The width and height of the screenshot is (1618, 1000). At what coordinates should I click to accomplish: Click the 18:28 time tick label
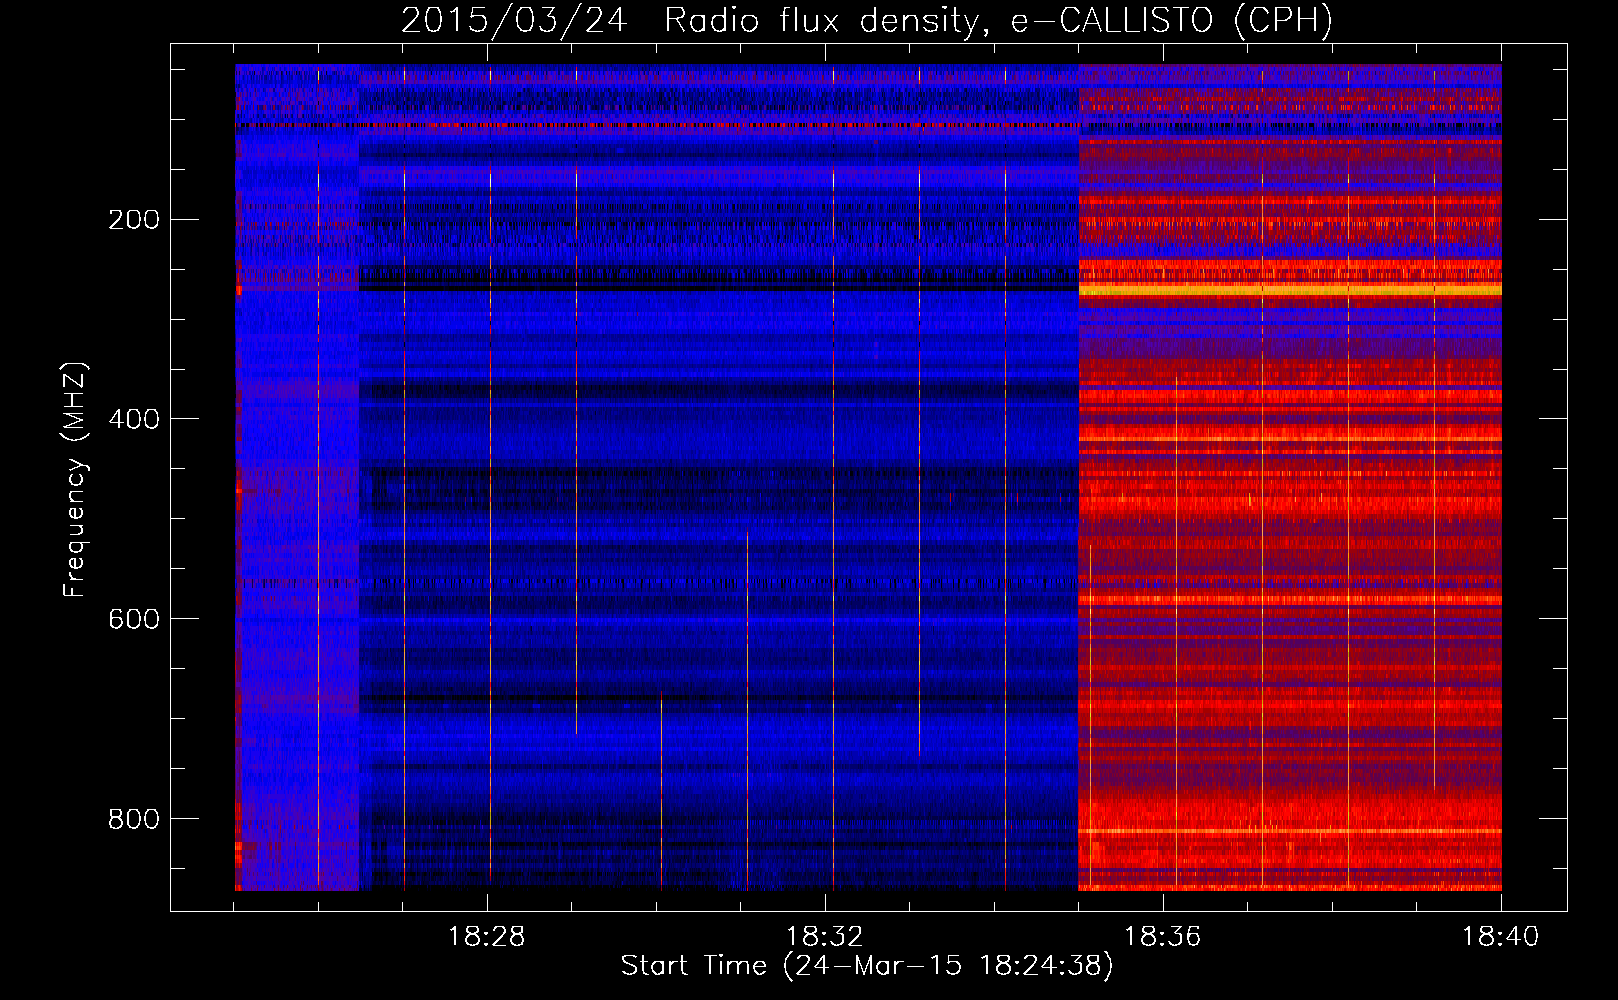pyautogui.click(x=487, y=937)
